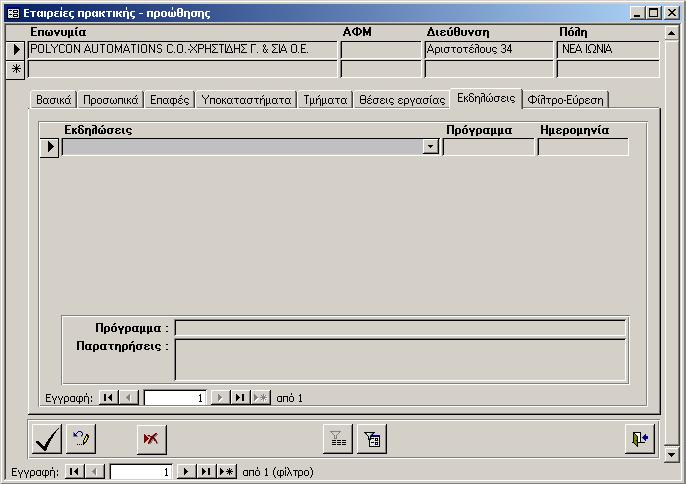Click the Ημερομηνία field in events row

click(583, 147)
